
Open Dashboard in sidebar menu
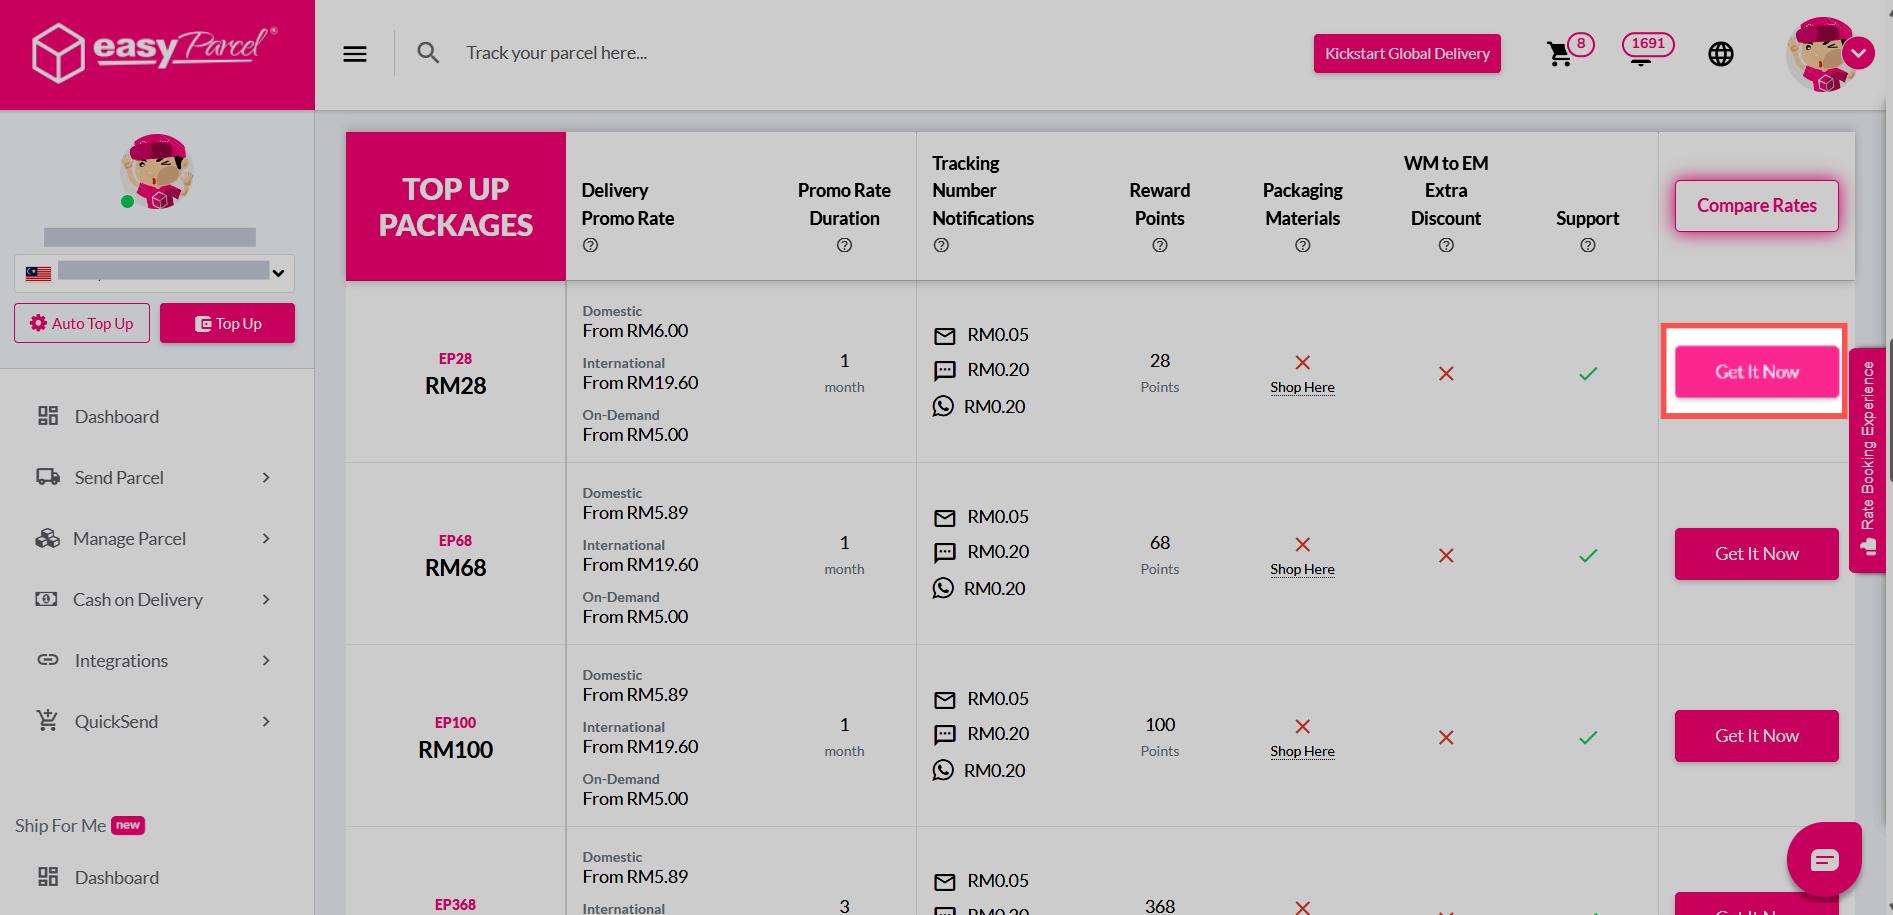(x=116, y=417)
